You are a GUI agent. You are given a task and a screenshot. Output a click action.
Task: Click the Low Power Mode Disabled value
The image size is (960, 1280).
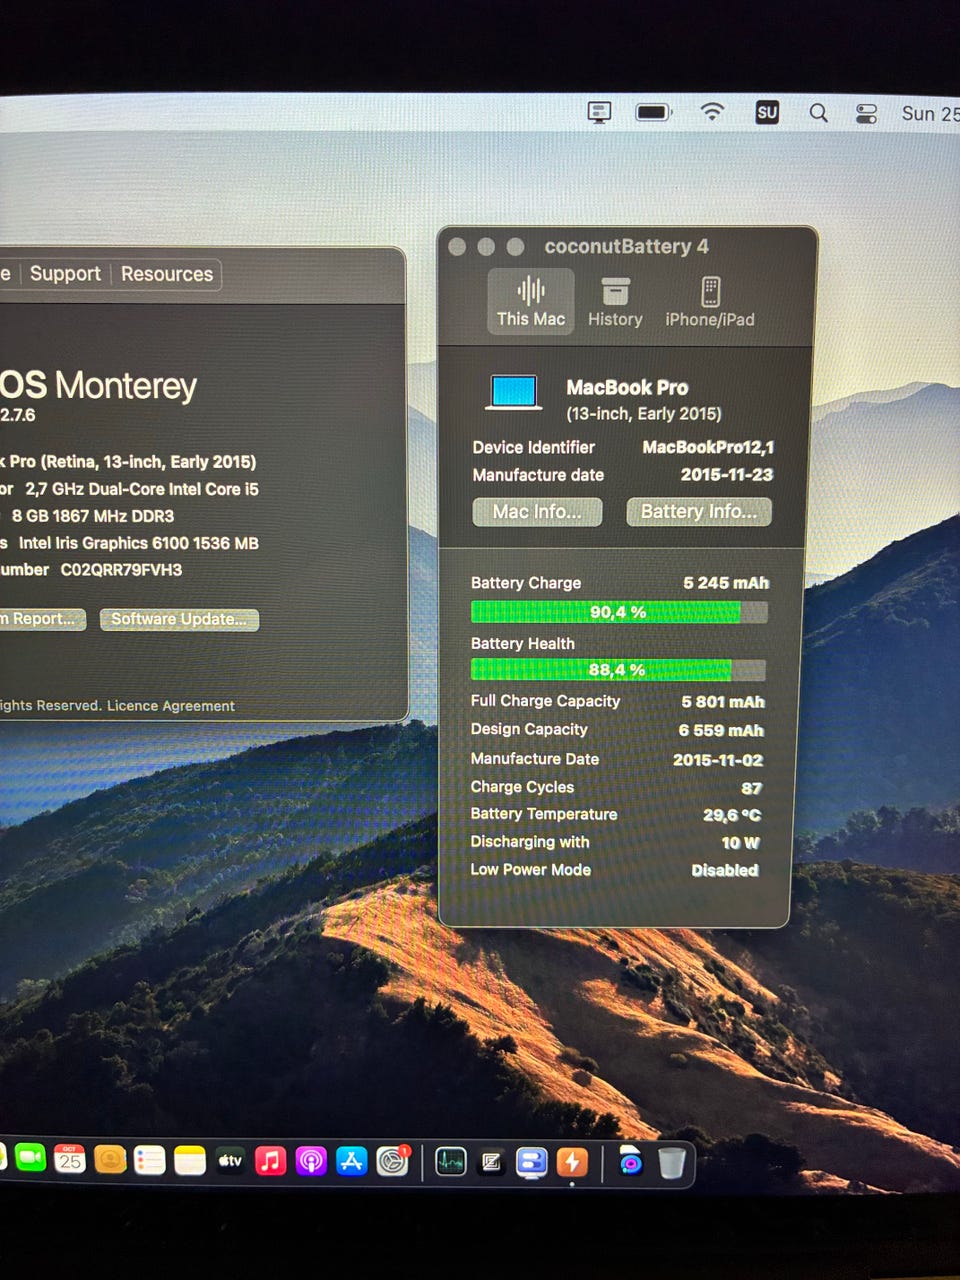[725, 870]
